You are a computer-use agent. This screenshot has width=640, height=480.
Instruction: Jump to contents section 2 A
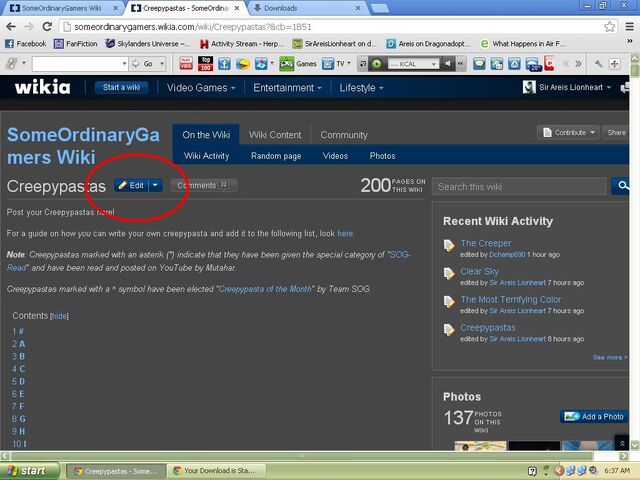(x=19, y=344)
